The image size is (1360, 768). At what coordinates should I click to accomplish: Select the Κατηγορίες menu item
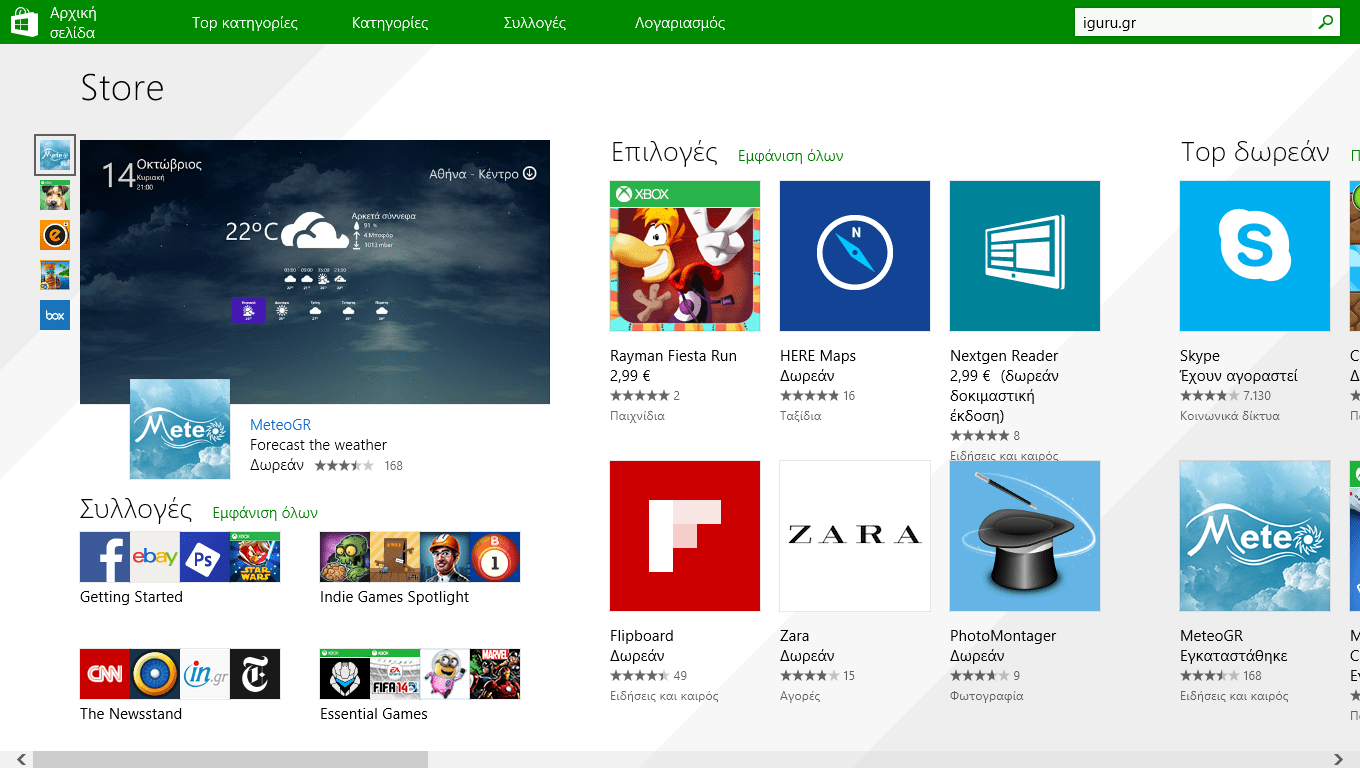click(391, 21)
